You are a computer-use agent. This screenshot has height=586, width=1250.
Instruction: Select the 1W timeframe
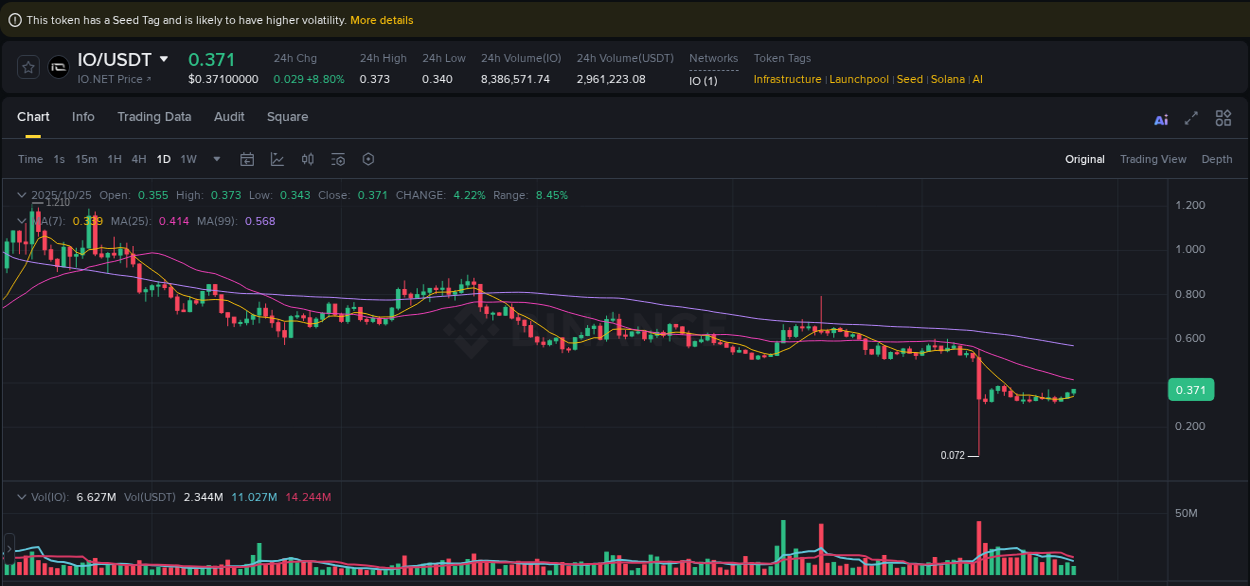click(x=188, y=159)
